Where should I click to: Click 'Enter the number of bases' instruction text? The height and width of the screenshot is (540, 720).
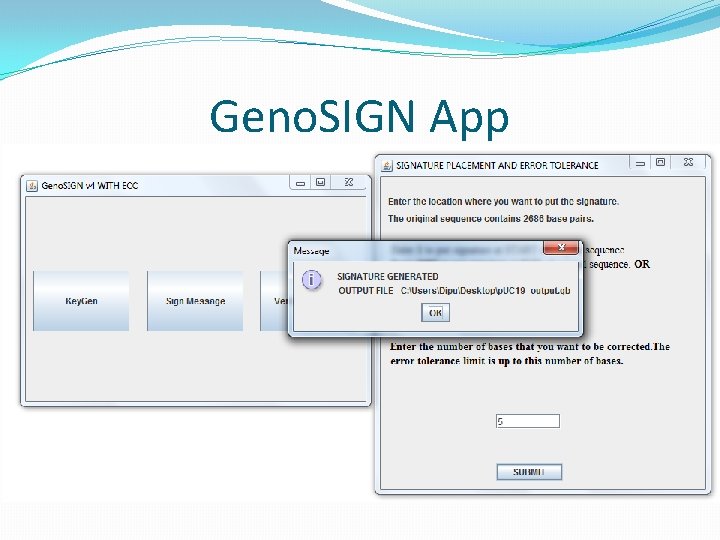click(530, 354)
